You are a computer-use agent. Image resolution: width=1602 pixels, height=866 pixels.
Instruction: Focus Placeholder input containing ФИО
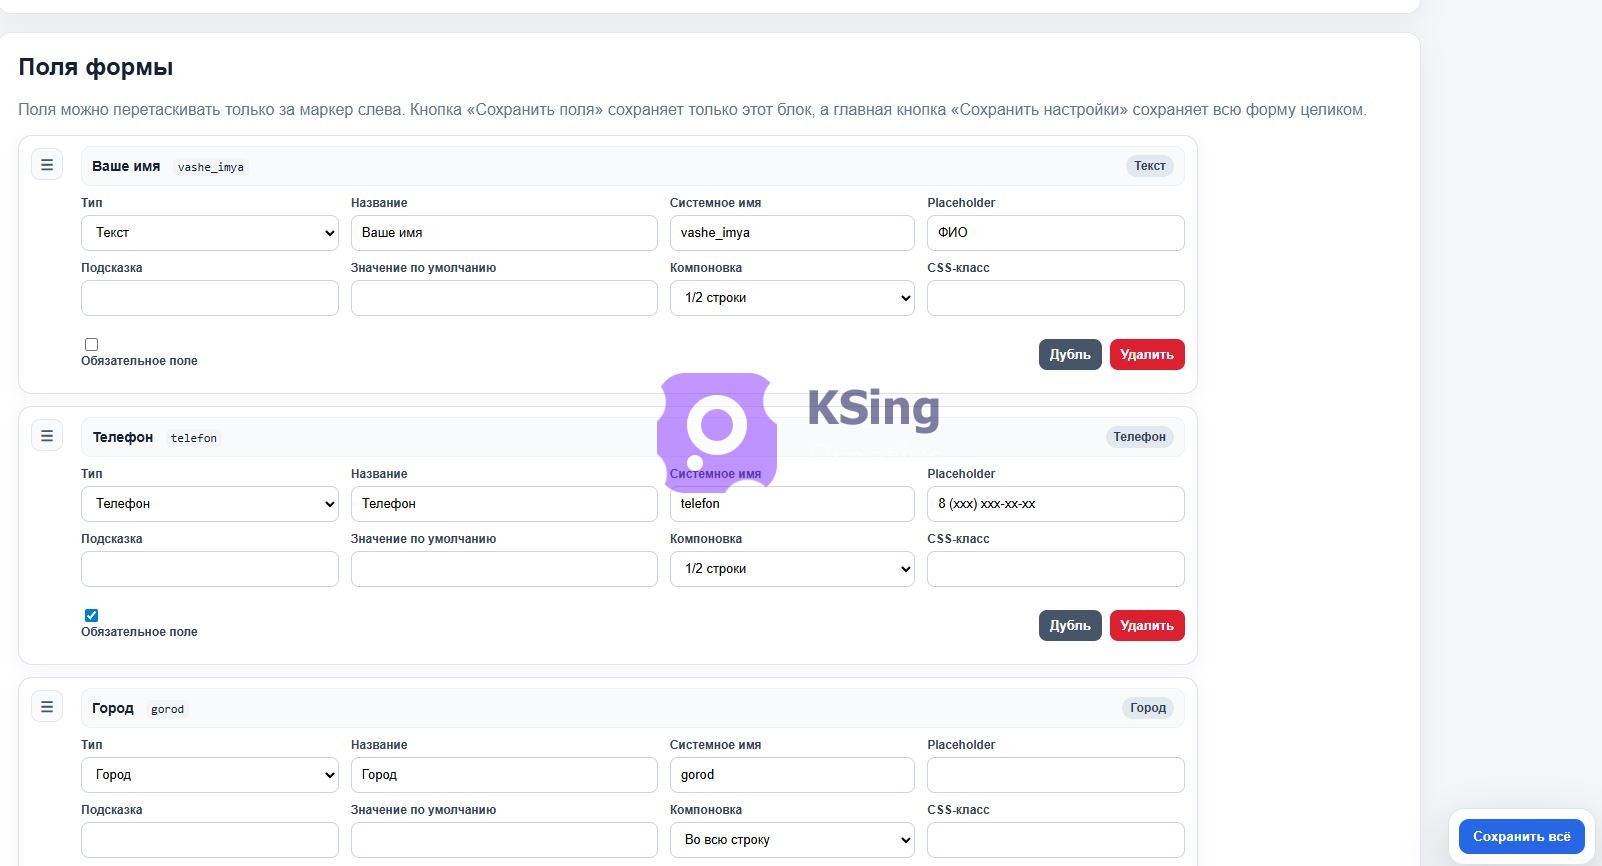[x=1056, y=233]
